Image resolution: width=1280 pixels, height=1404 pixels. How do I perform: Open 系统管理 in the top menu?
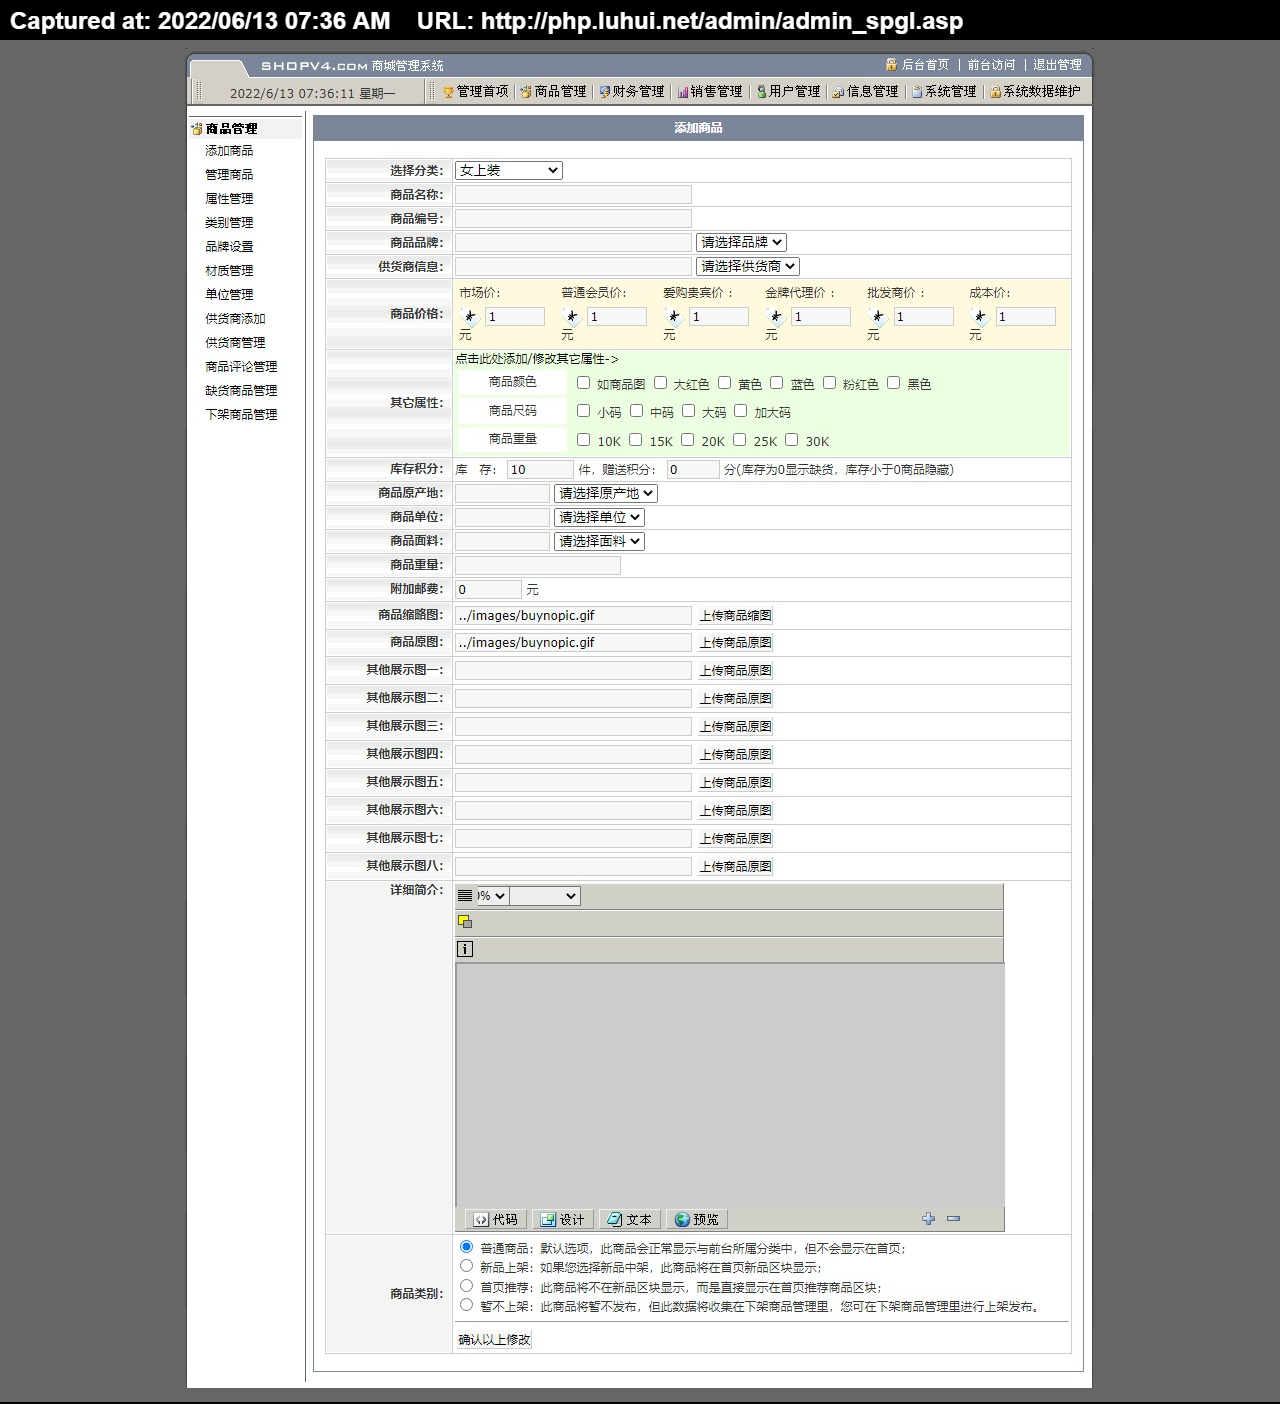(943, 91)
